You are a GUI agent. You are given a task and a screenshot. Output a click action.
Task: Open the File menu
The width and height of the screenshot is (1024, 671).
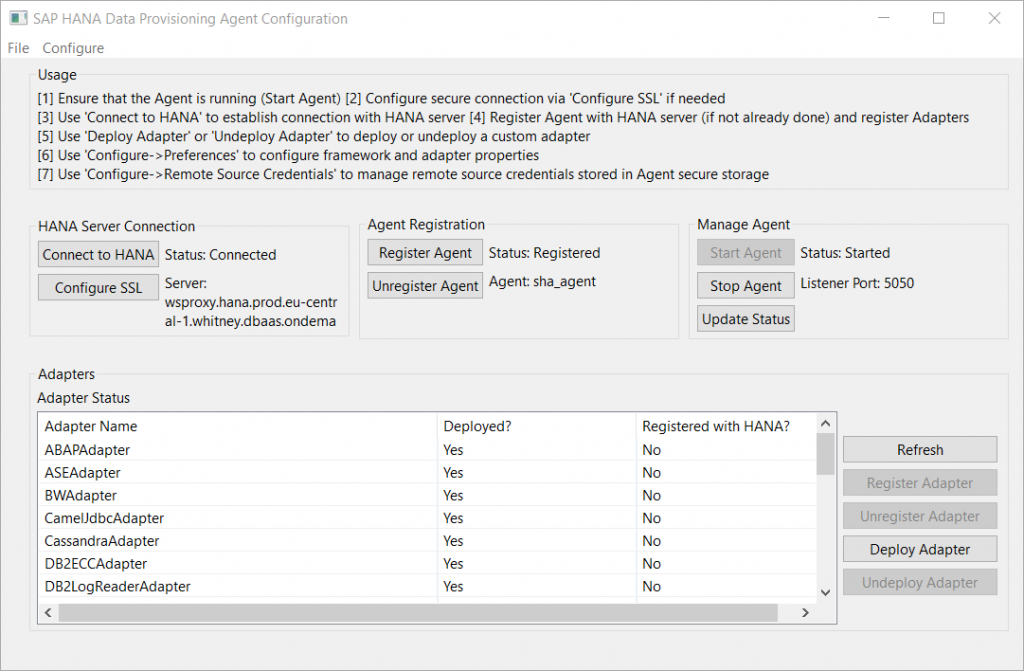(18, 48)
